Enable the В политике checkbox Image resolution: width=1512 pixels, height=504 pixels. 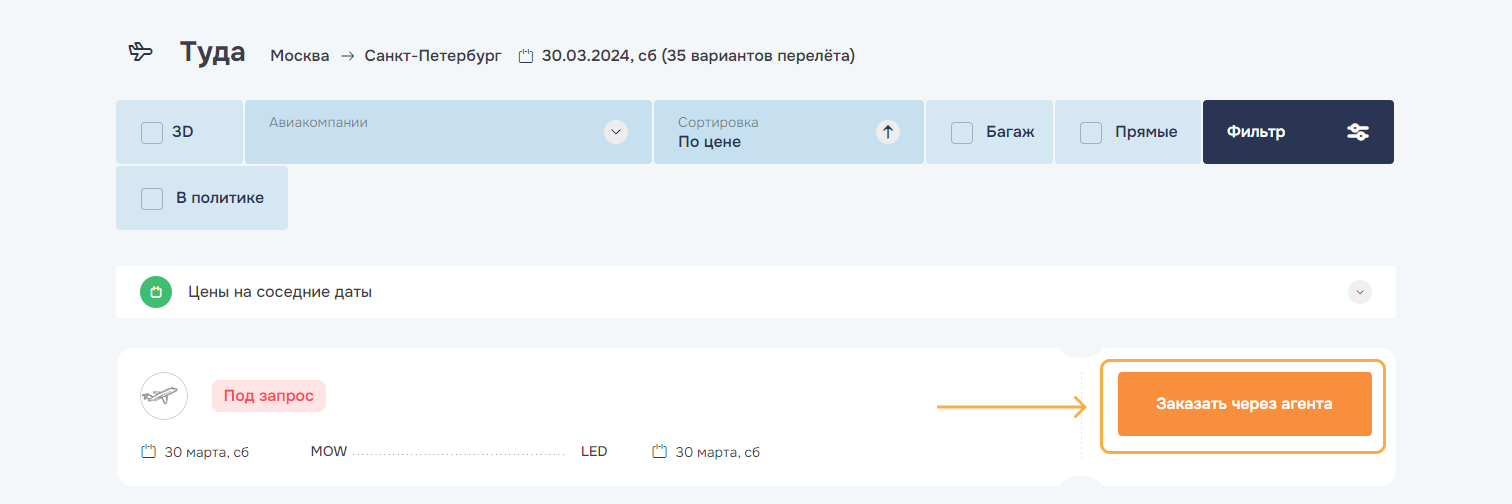(x=152, y=198)
